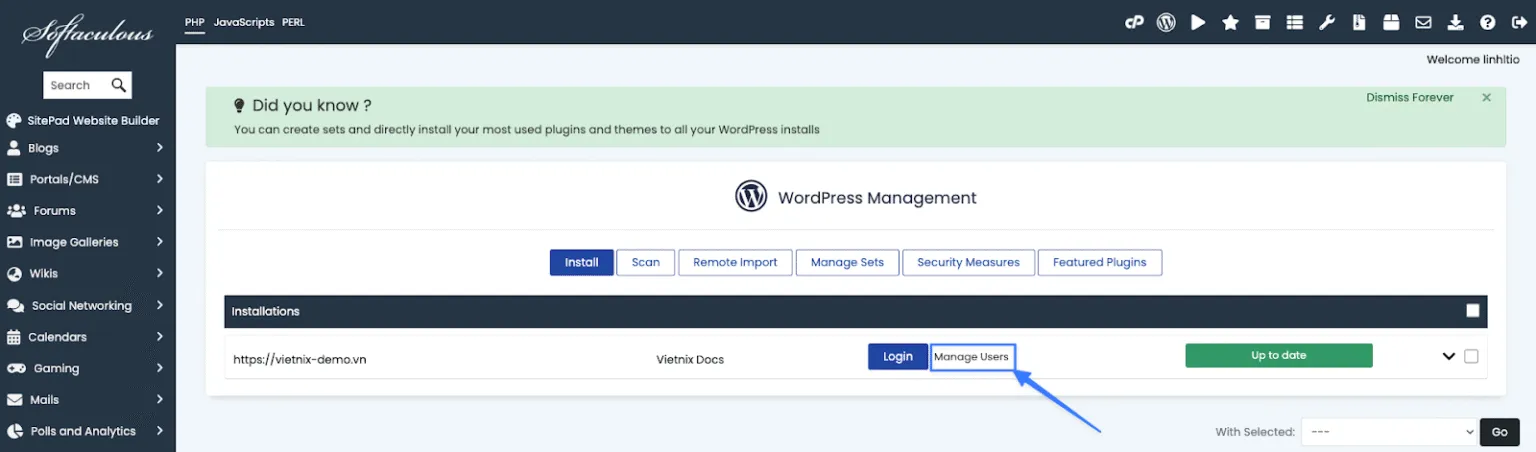Expand the Image Galleries sidebar category
1536x452 pixels.
pos(160,242)
